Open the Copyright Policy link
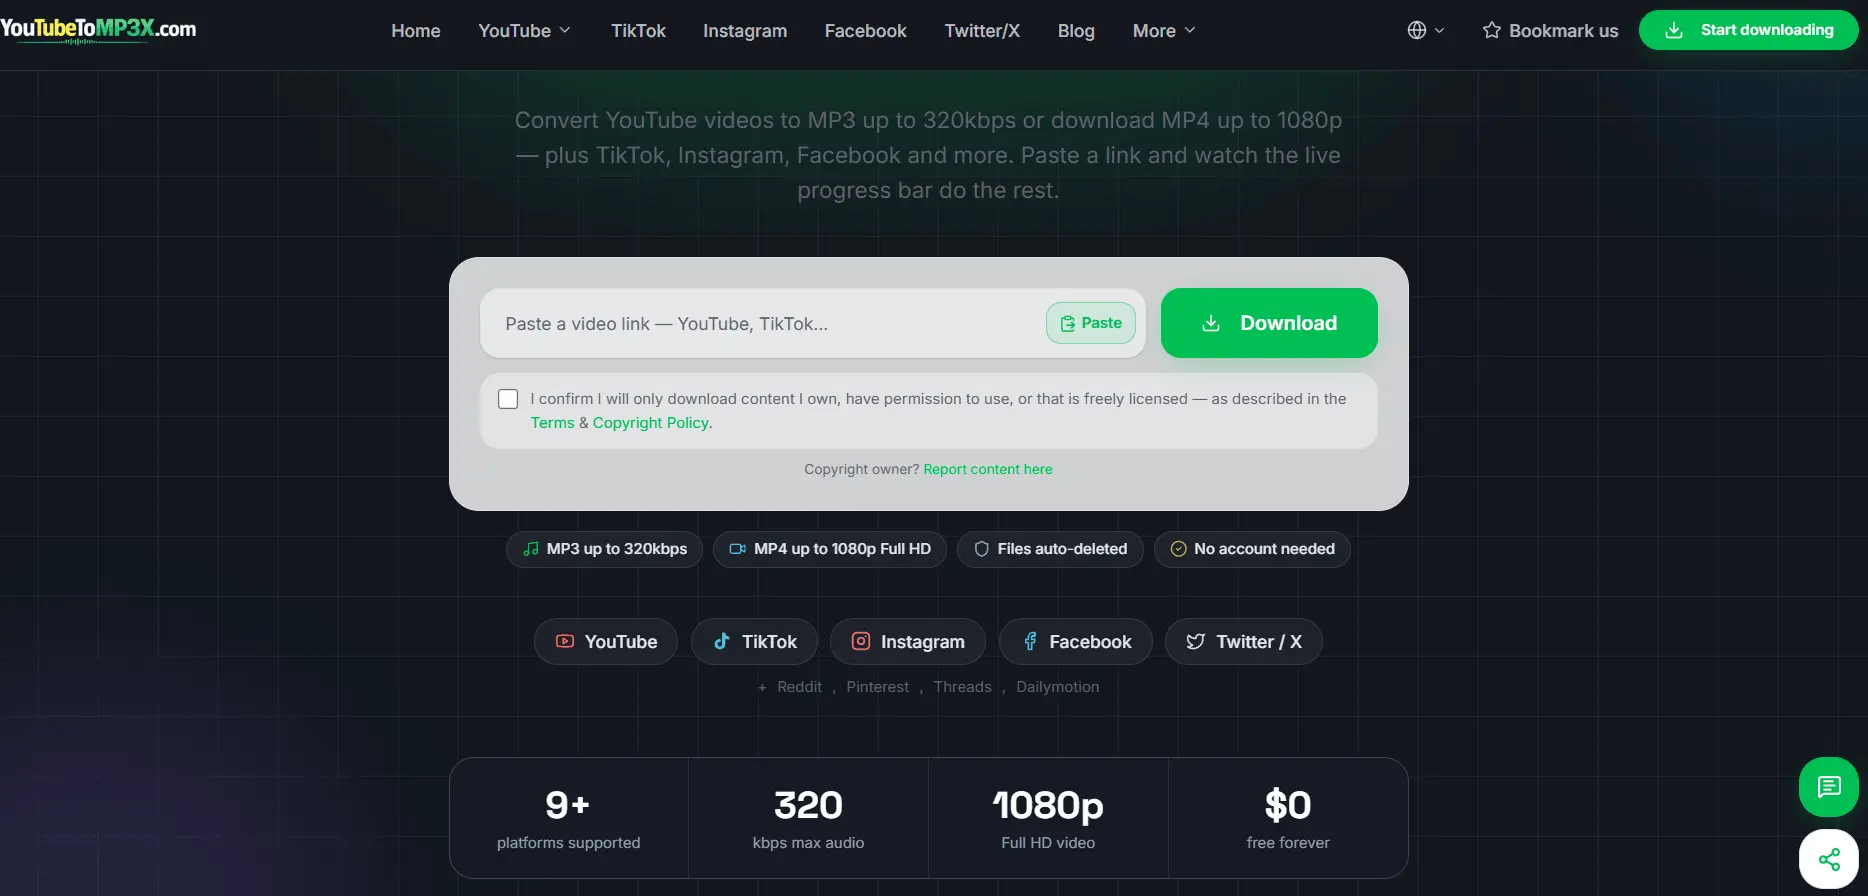Screen dimensions: 1868x896 651,423
